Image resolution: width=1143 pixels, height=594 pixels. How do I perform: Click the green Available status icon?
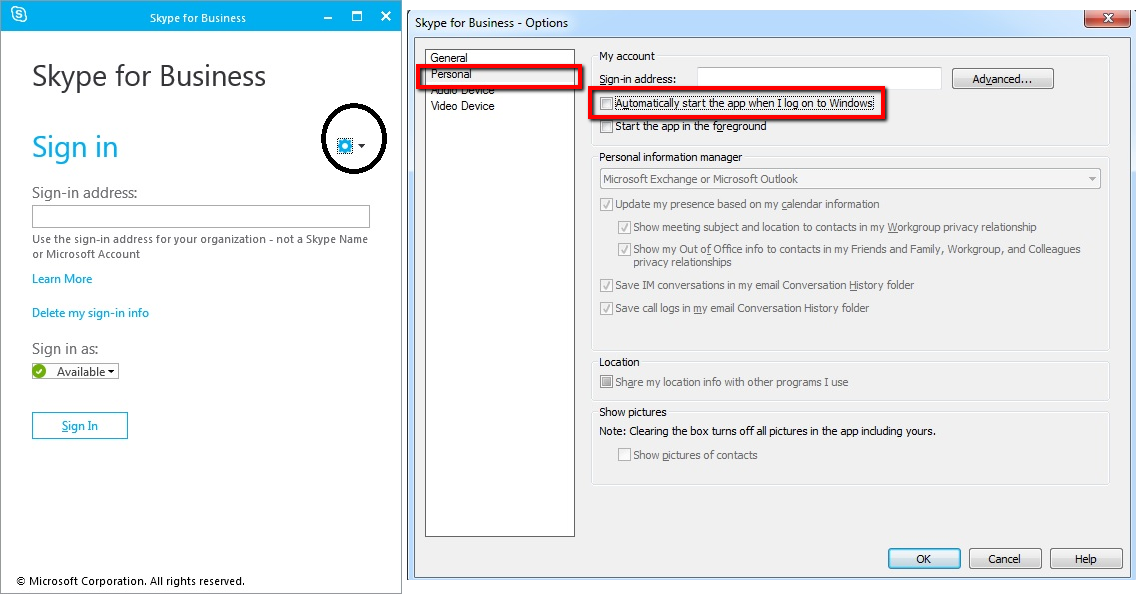click(x=39, y=372)
